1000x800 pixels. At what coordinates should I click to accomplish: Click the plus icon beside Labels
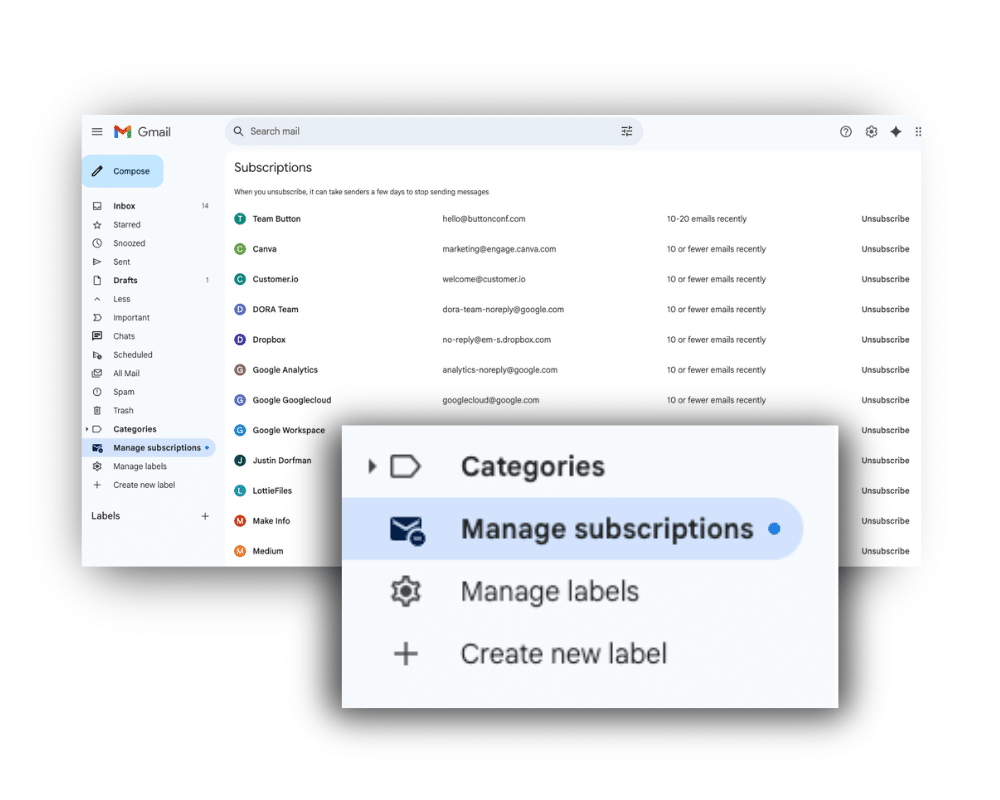pyautogui.click(x=205, y=516)
